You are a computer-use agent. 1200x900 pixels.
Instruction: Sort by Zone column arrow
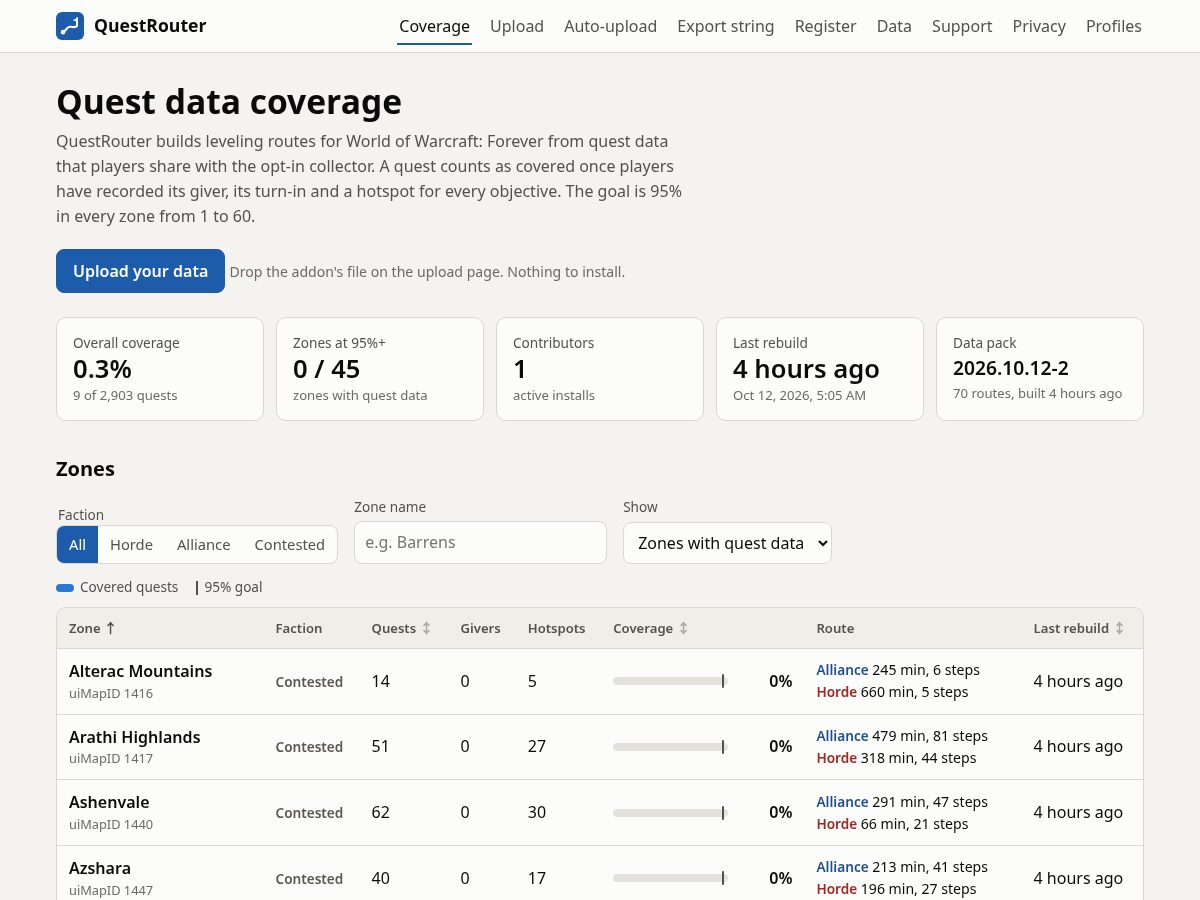coord(110,628)
